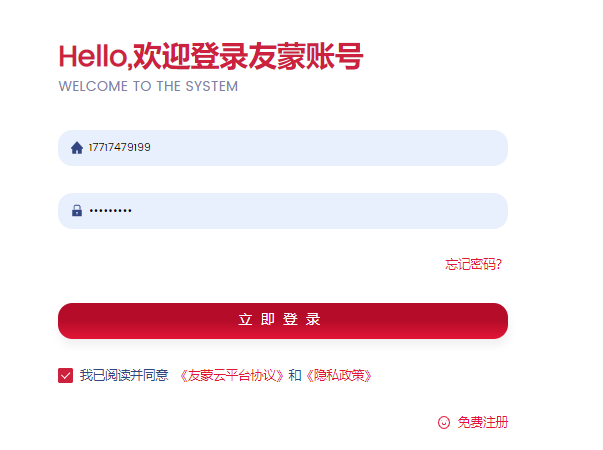
Task: Focus the phone number input field
Action: pyautogui.click(x=283, y=148)
